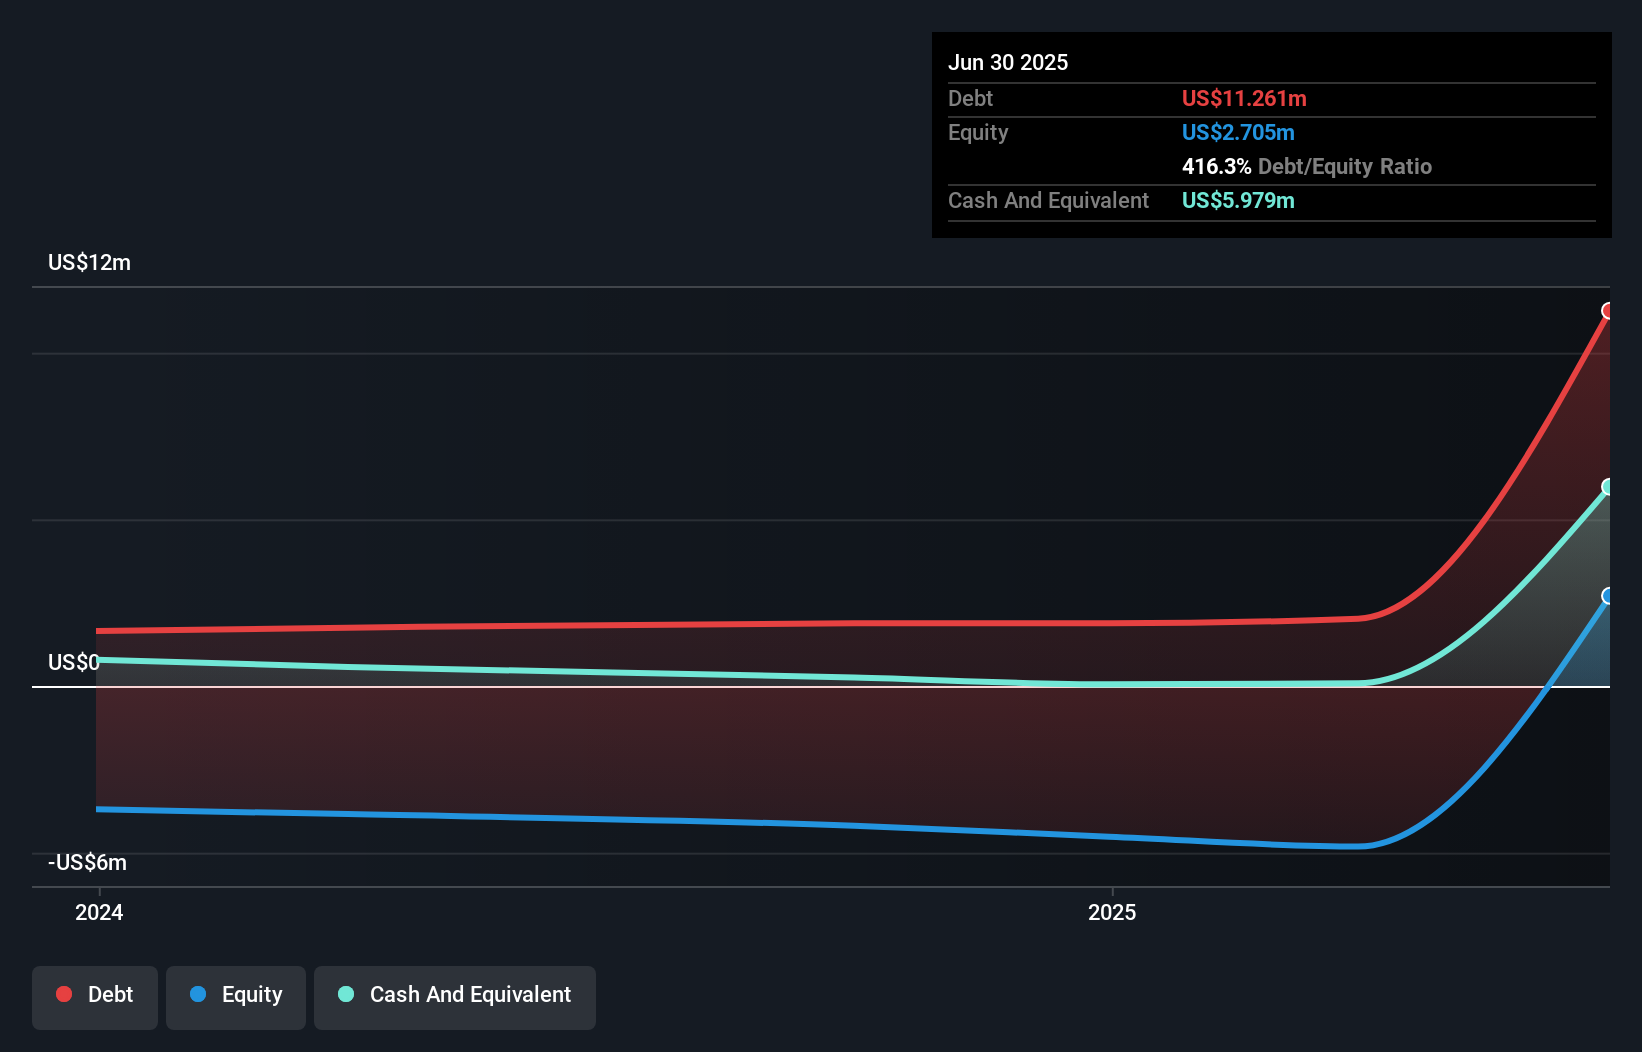This screenshot has width=1642, height=1052.
Task: Click the US$12m gridline label
Action: click(x=88, y=262)
